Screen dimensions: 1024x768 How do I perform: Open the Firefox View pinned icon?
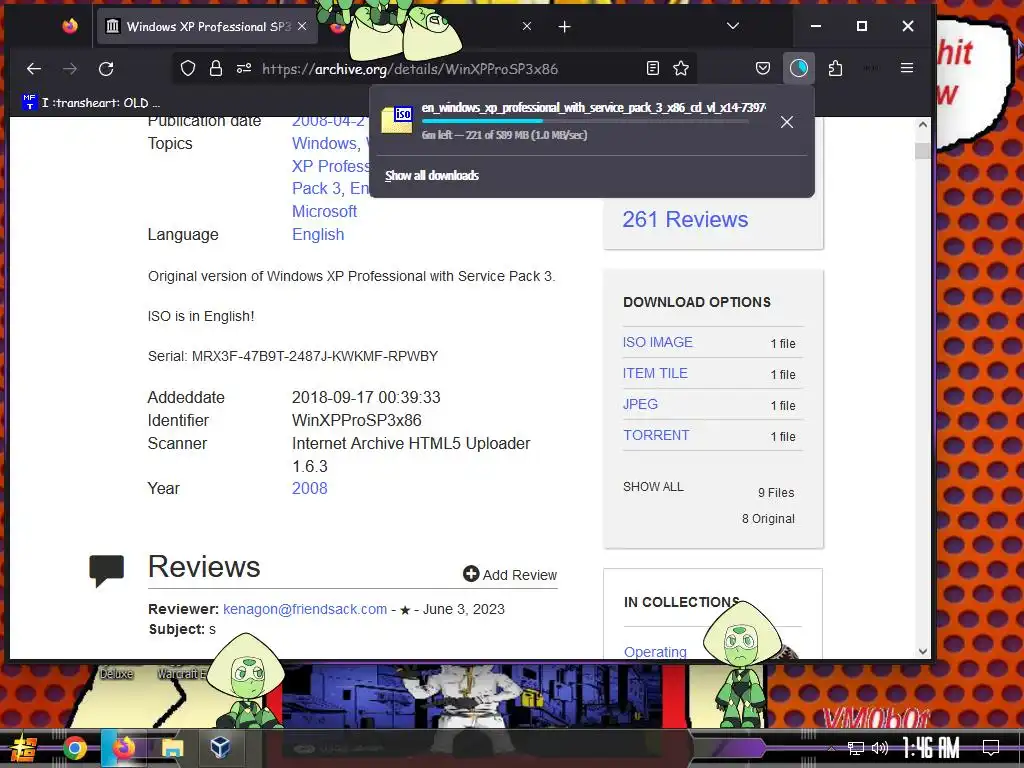pos(70,26)
